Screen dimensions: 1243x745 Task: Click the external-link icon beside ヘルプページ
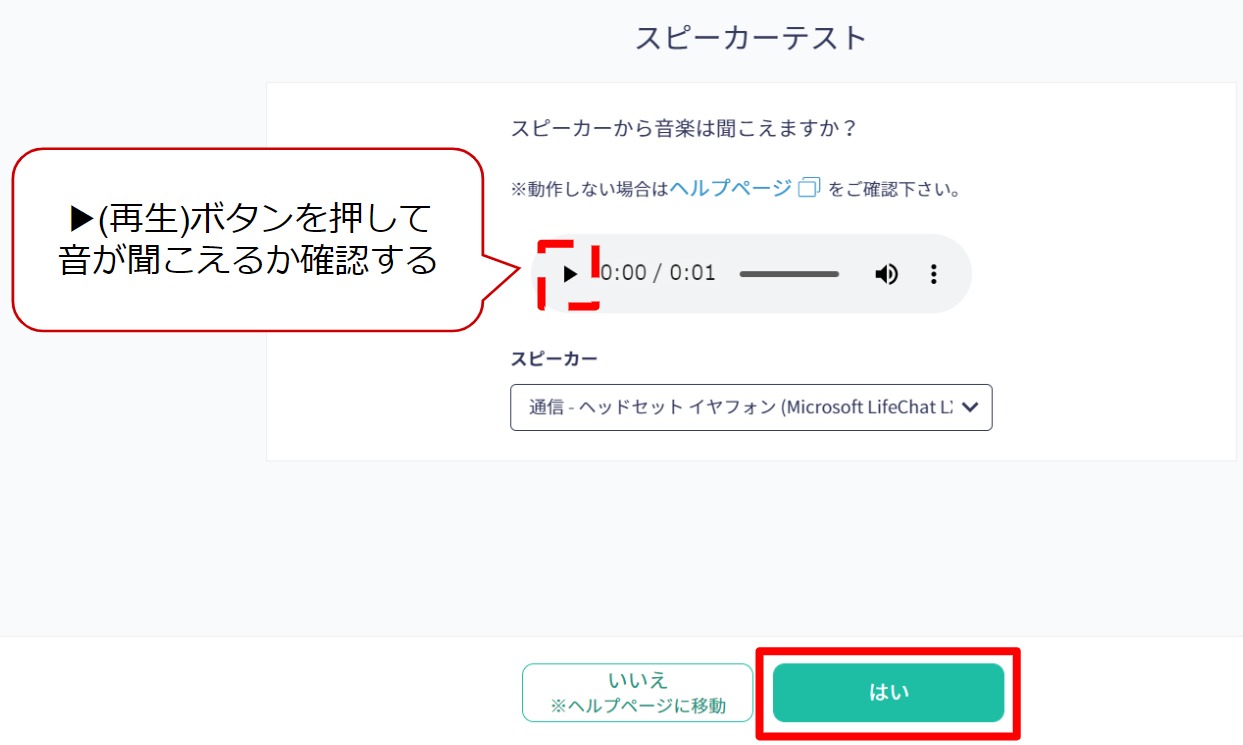pyautogui.click(x=809, y=187)
